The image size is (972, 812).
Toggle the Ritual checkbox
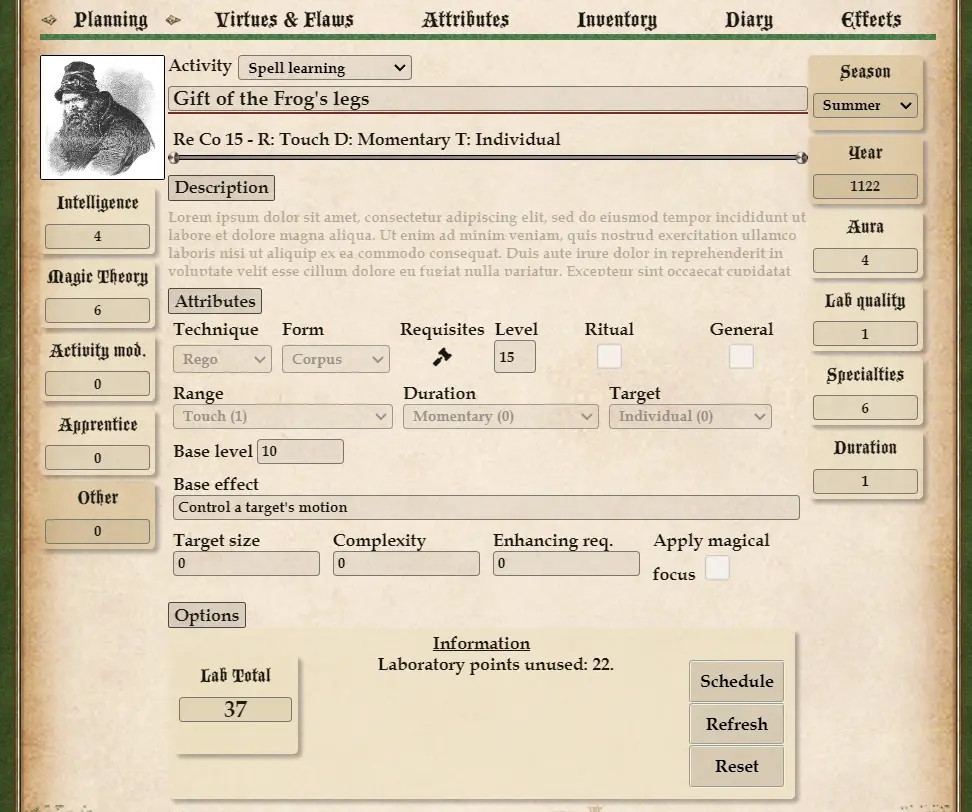point(609,357)
